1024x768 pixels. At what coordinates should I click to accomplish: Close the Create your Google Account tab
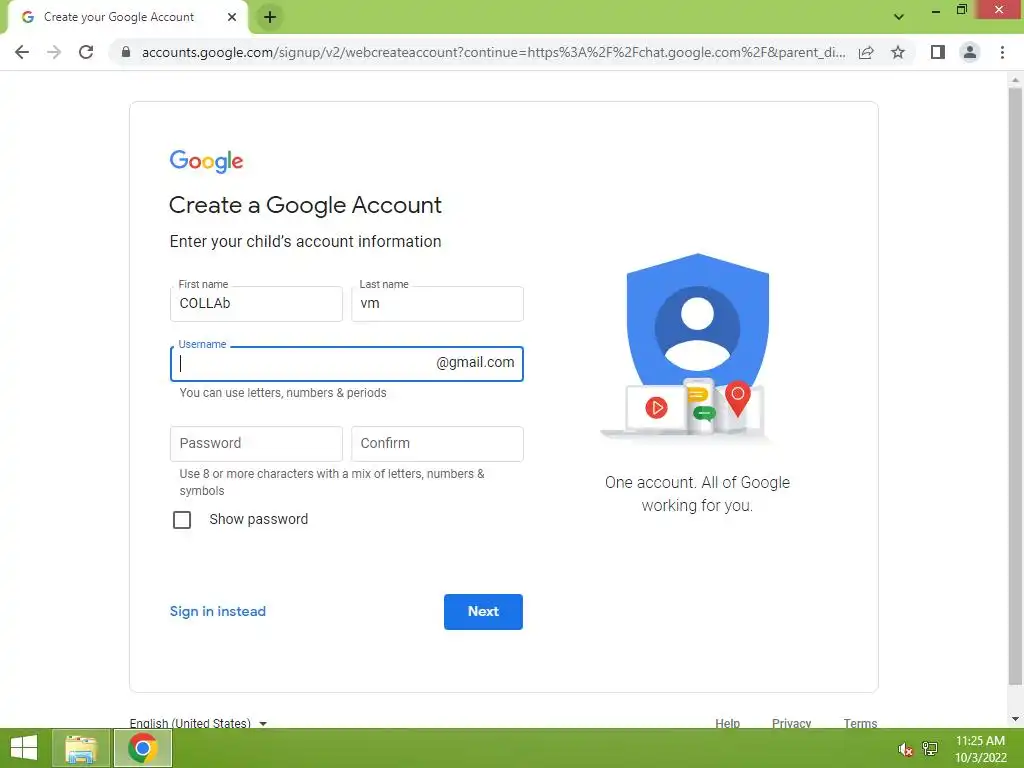(x=232, y=17)
